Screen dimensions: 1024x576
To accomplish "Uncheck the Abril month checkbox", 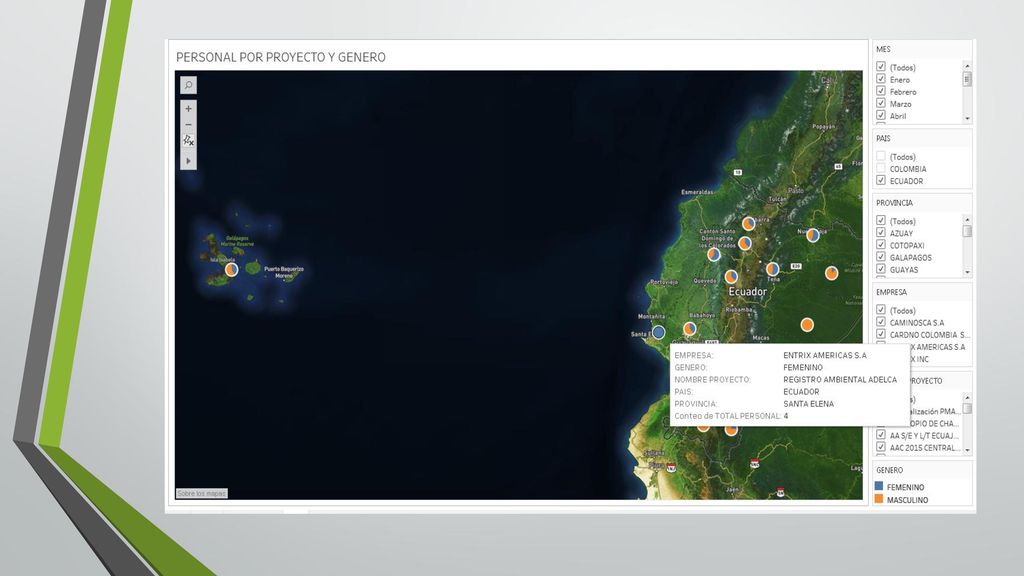I will coord(881,116).
